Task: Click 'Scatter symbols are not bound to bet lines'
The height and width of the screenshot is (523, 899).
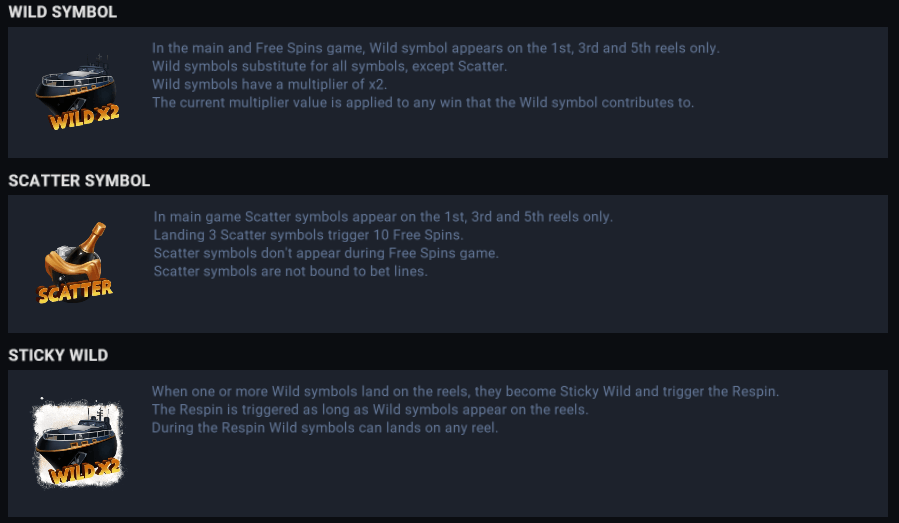Action: click(x=290, y=271)
